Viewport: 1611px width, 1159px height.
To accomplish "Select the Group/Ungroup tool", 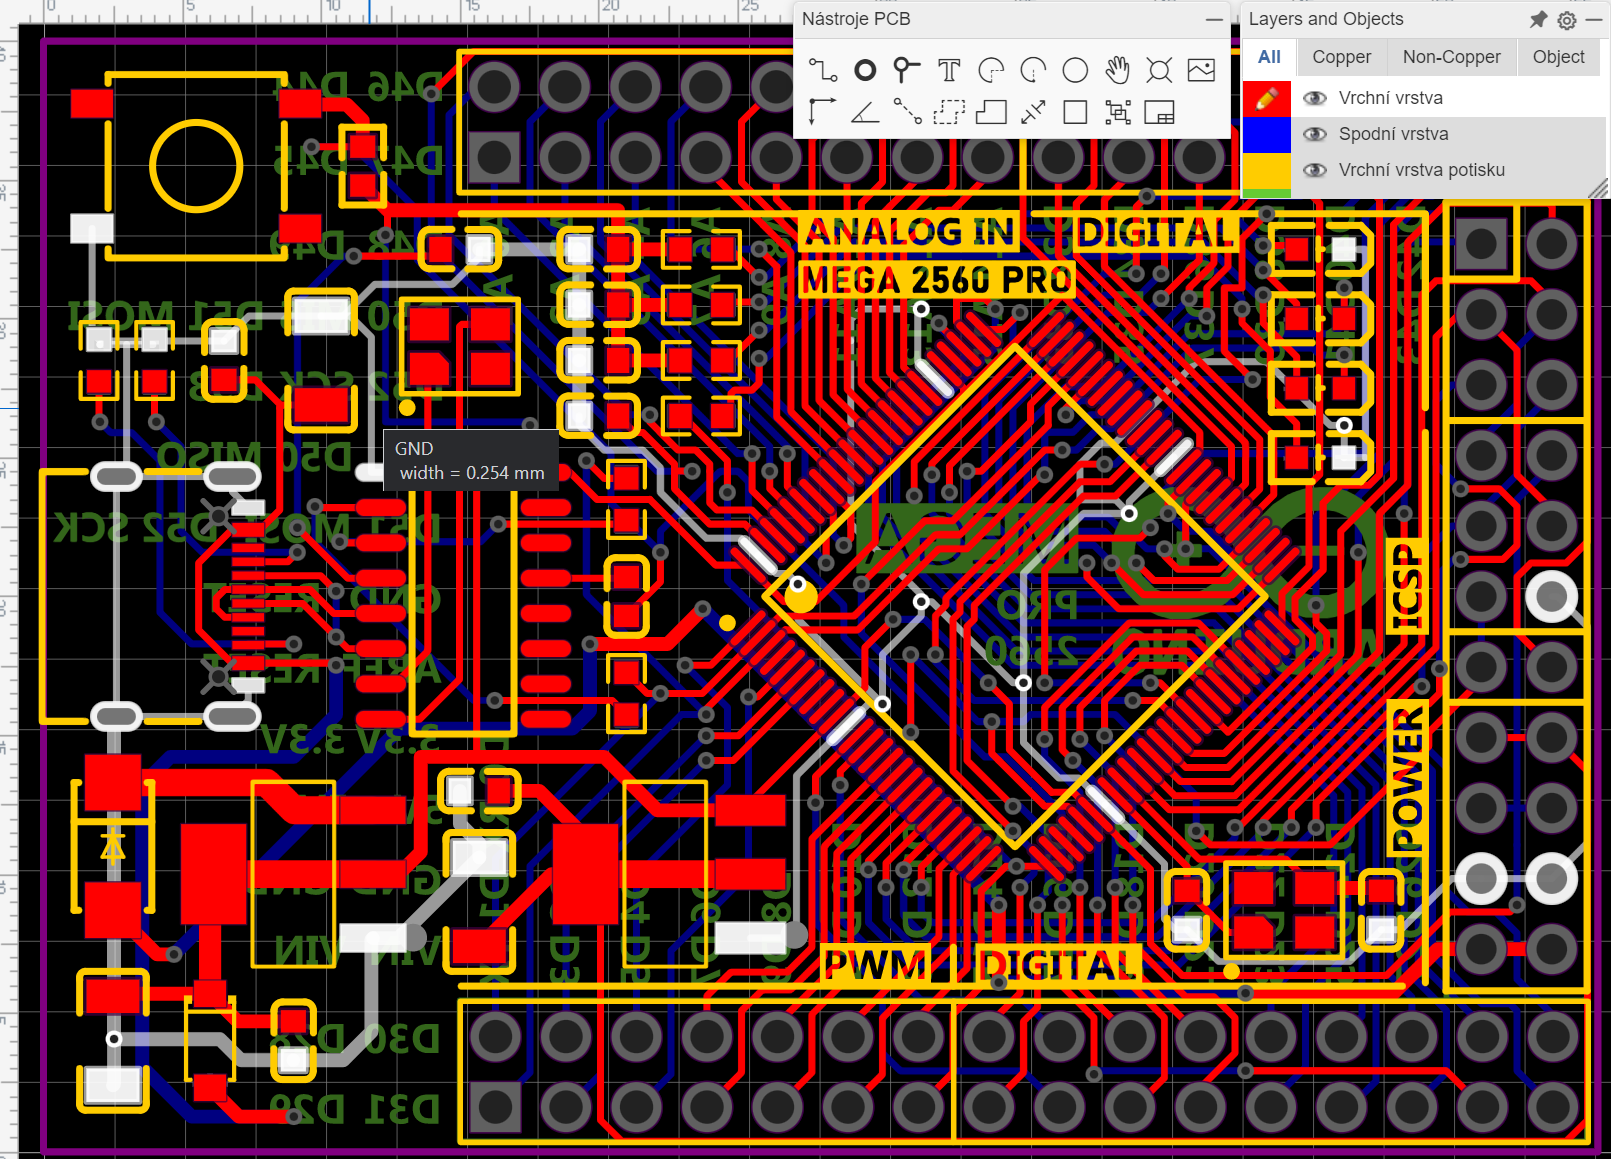I will coord(1117,112).
